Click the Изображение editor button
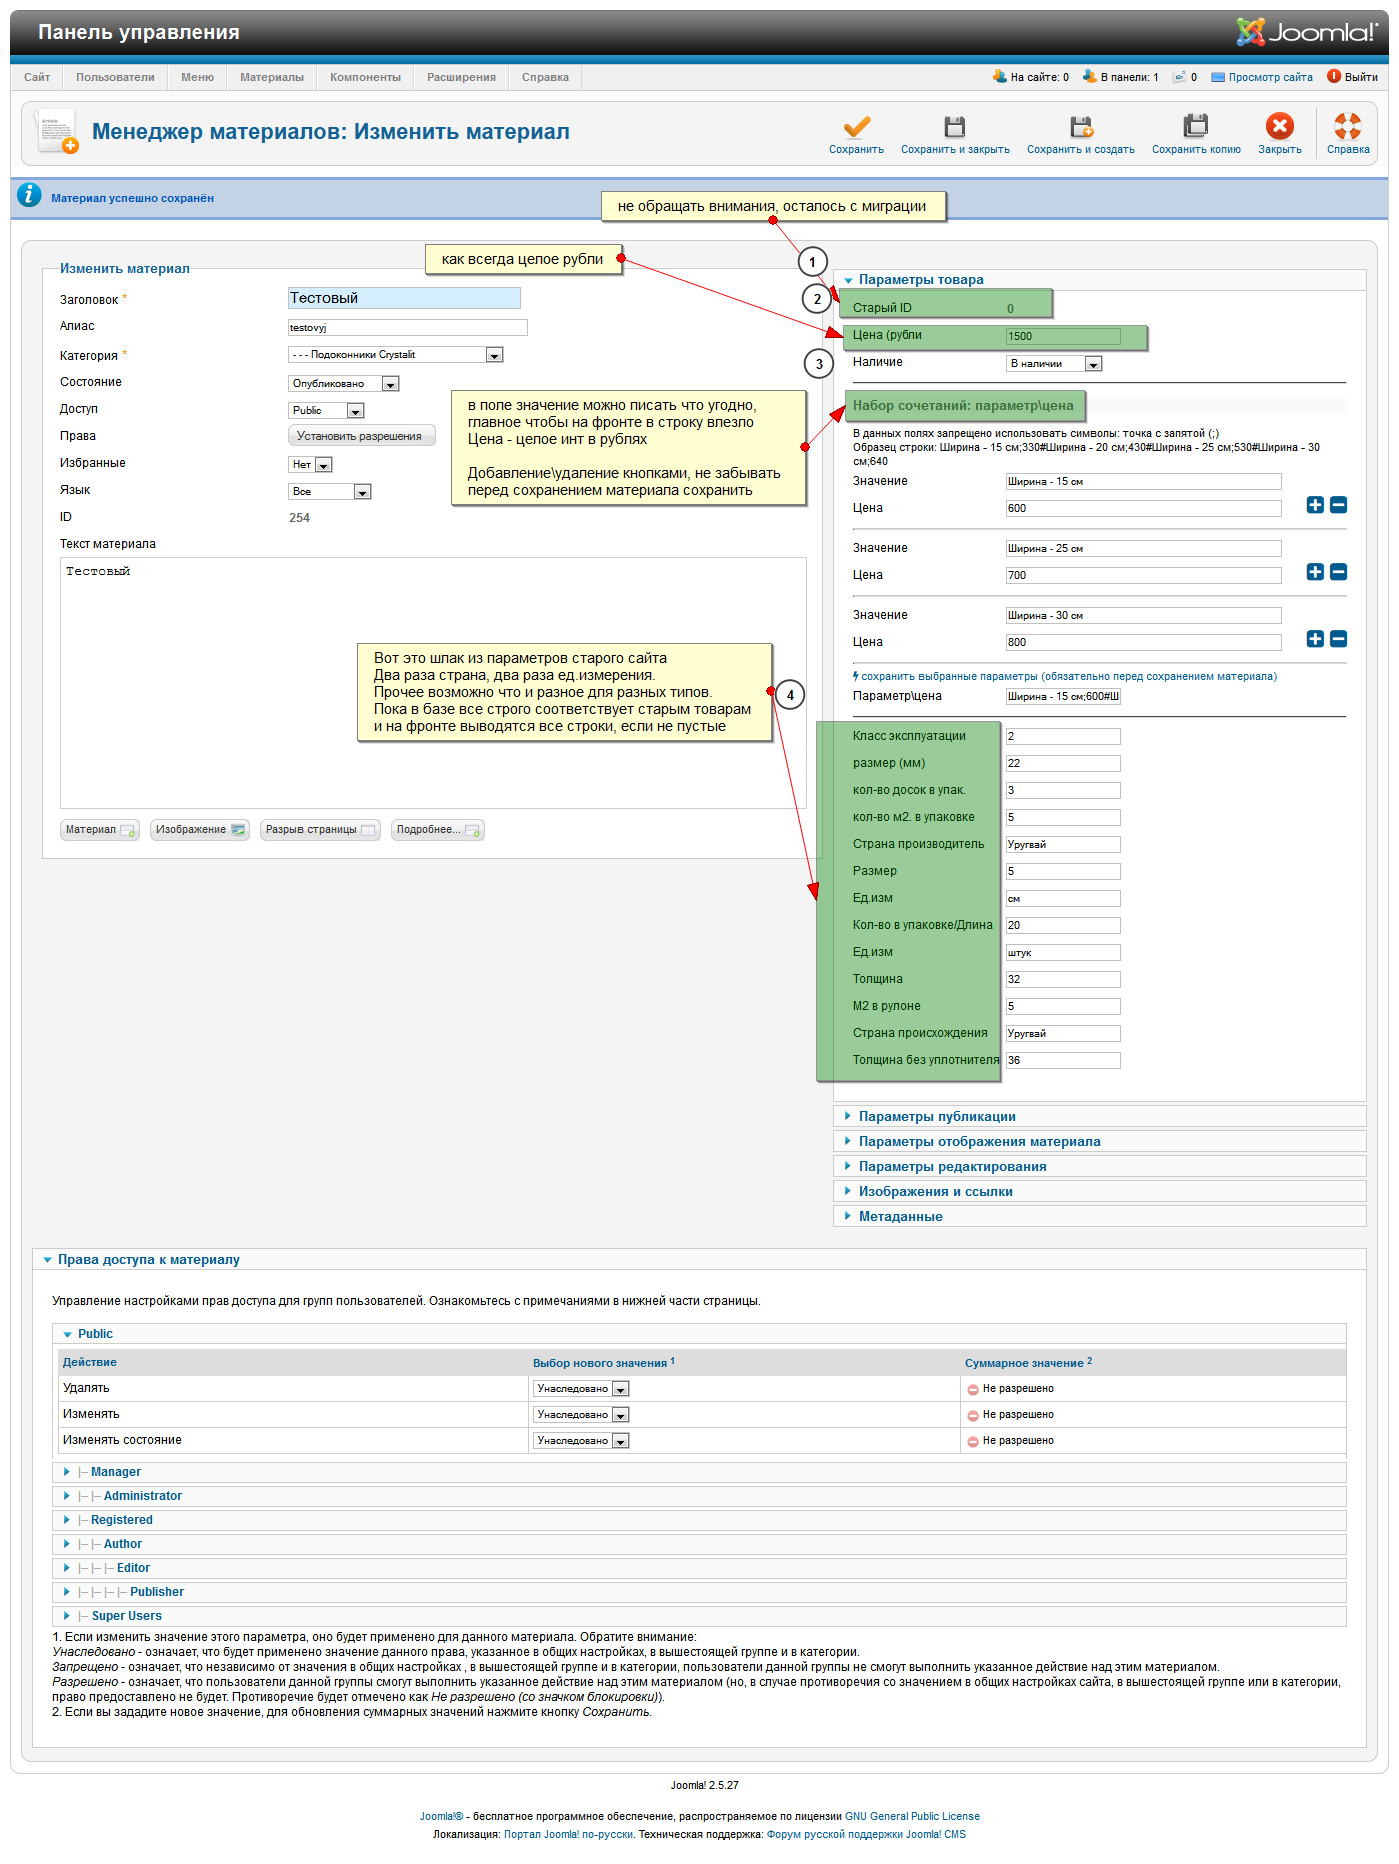1399x1864 pixels. 199,830
